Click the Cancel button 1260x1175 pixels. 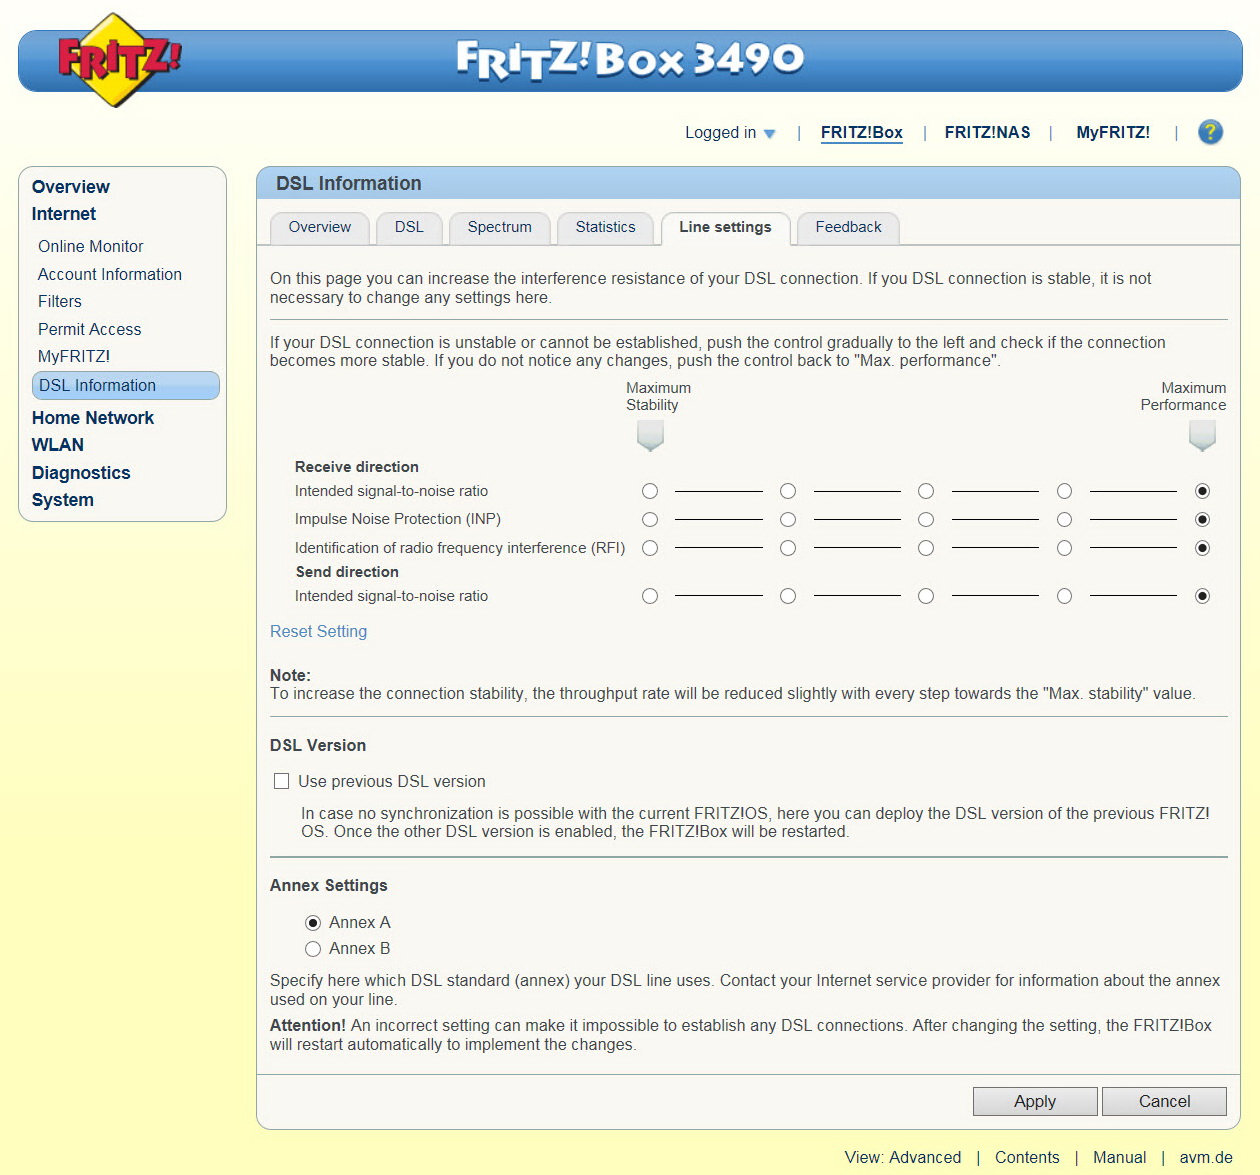tap(1164, 1101)
